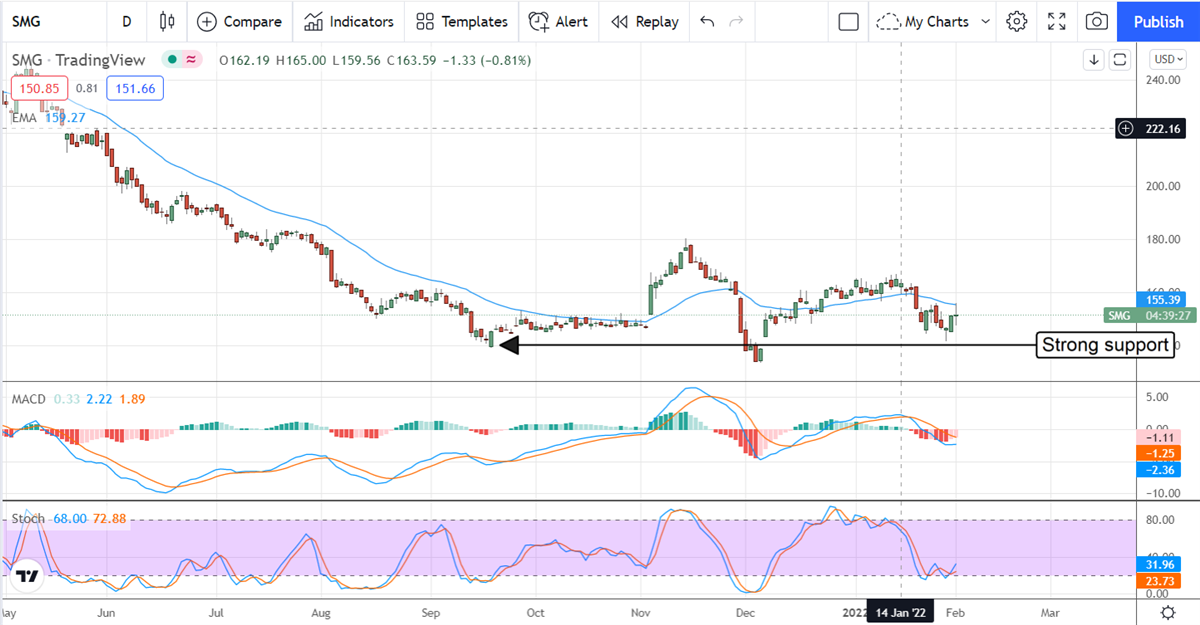Open the Templates menu
The image size is (1200, 625).
pos(462,21)
